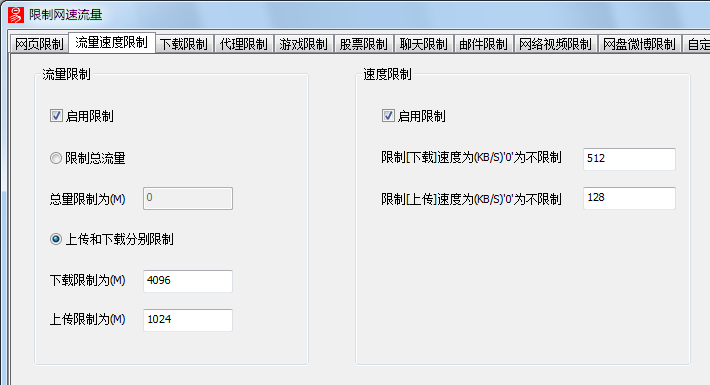The image size is (710, 385).
Task: Open the 网络视频限制 tab
Action: point(555,44)
